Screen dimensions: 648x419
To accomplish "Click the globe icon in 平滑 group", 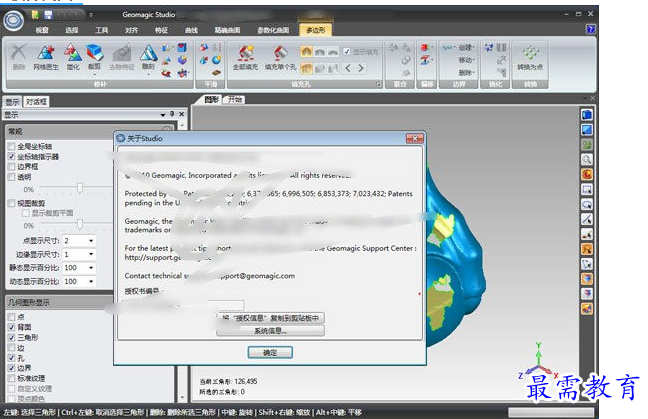I will (217, 60).
